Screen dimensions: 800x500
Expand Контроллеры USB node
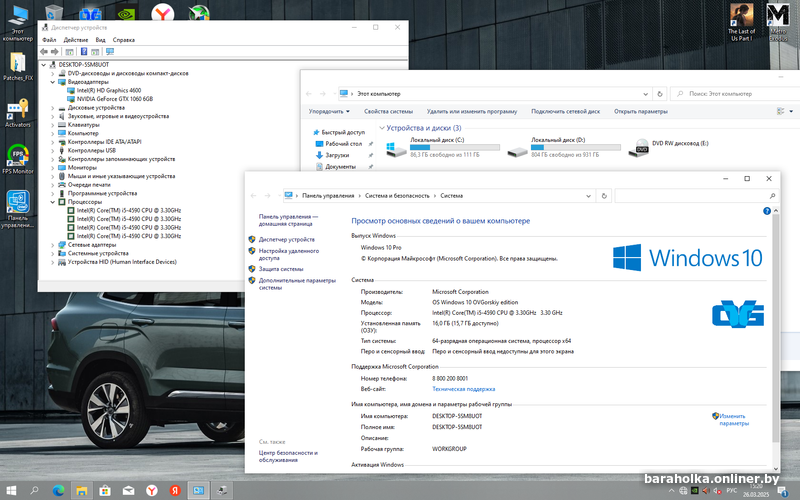tap(53, 151)
